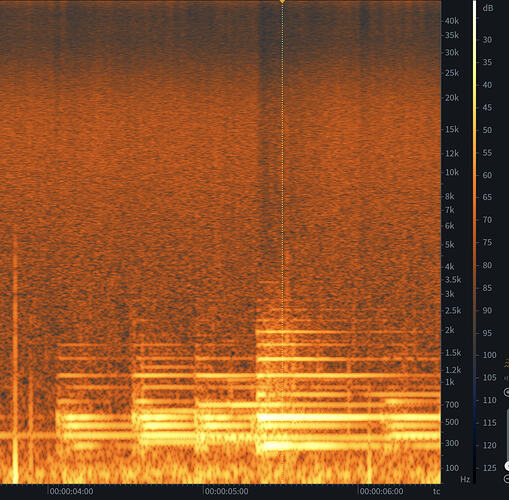Click the 10k mark on the frequency ruler

click(452, 172)
